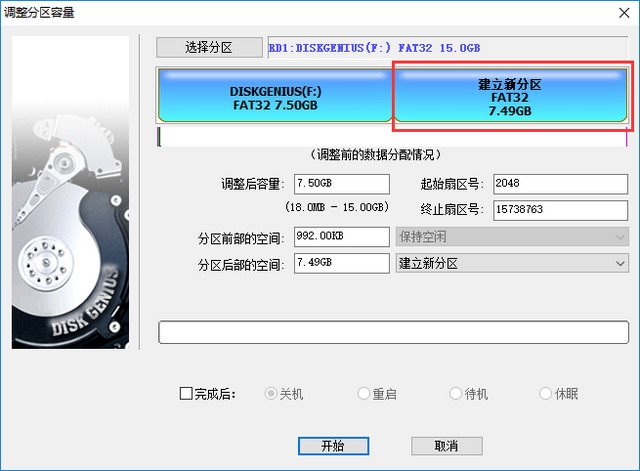Viewport: 640px width, 471px height.
Task: Click the 分区后部的空间 field 7.49GB
Action: click(342, 263)
